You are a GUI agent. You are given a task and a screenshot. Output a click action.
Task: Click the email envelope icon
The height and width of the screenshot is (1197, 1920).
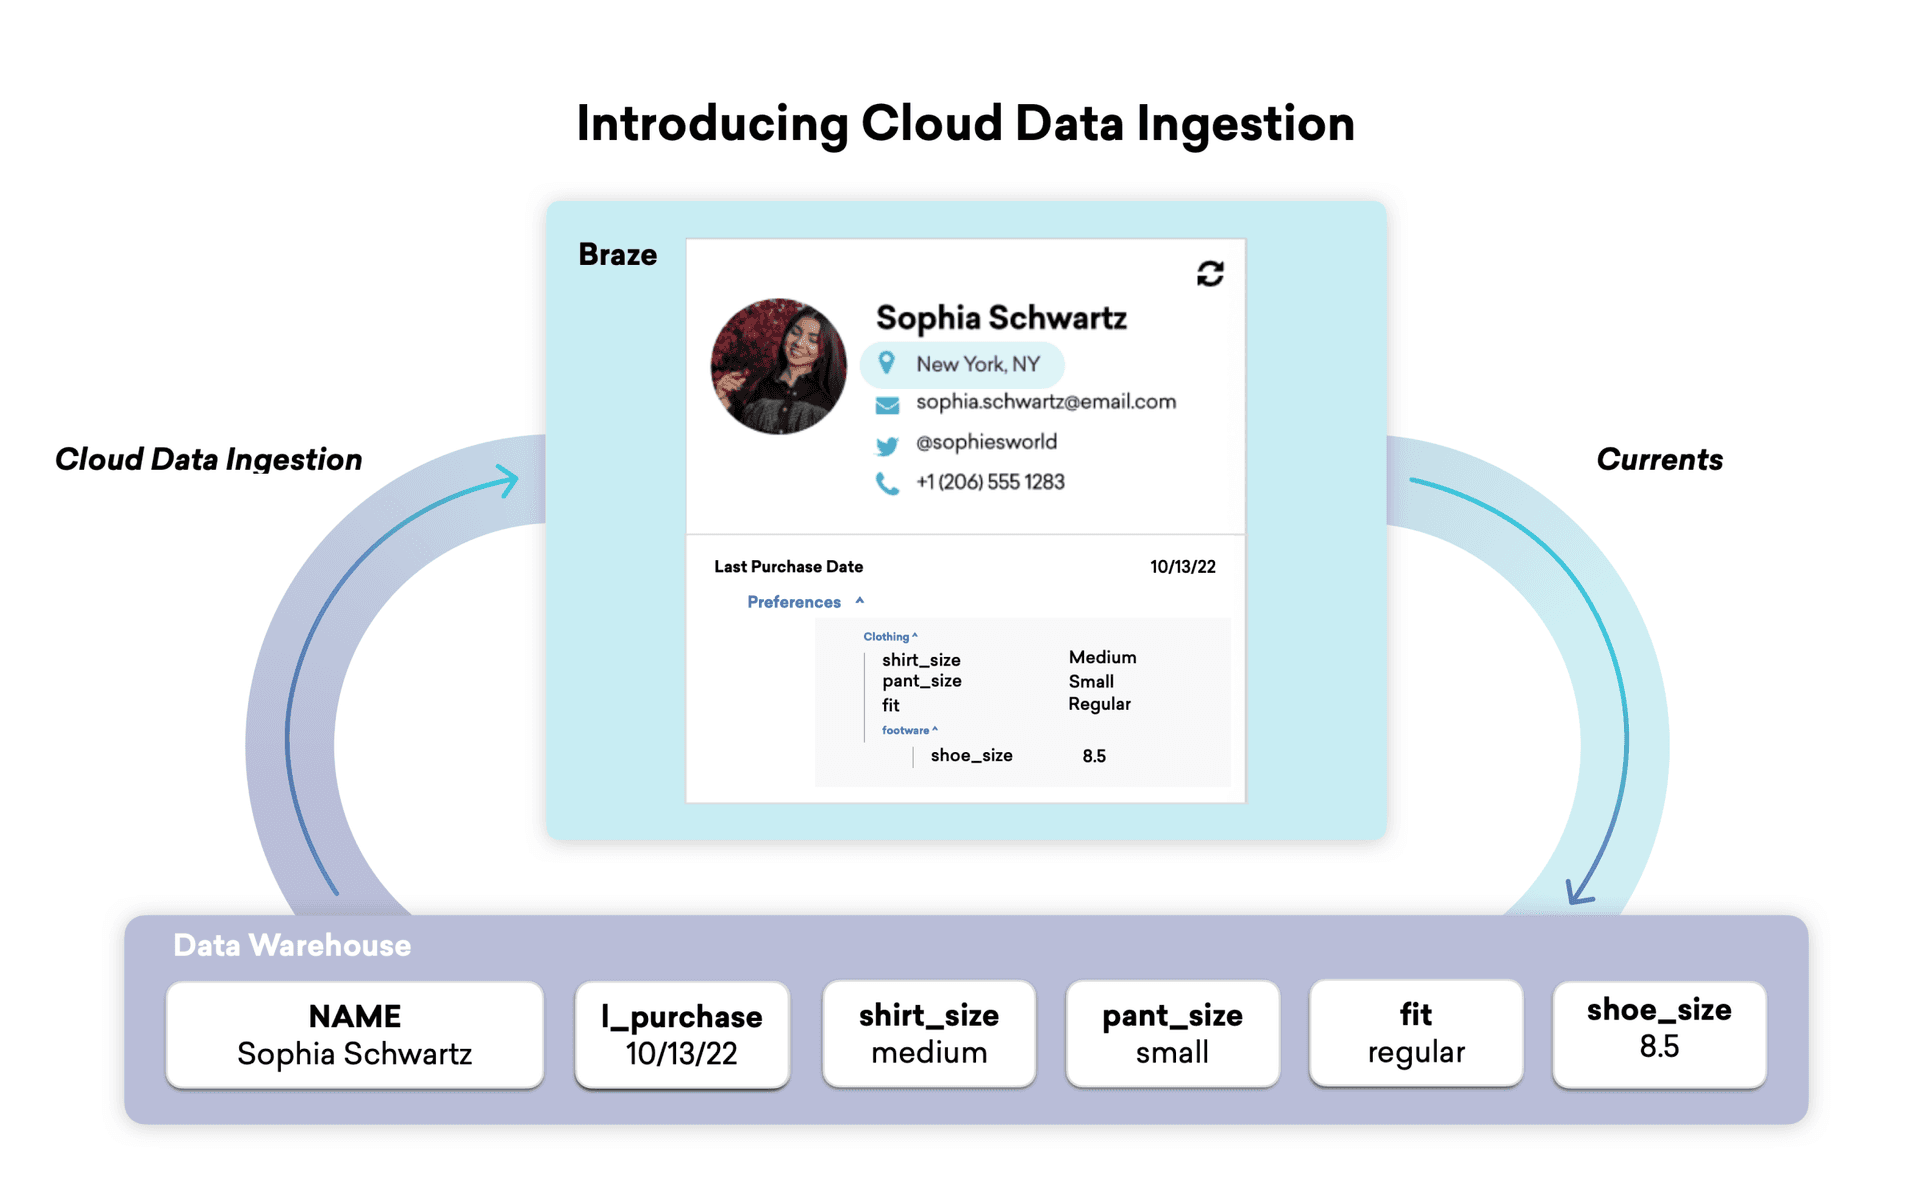[x=887, y=404]
